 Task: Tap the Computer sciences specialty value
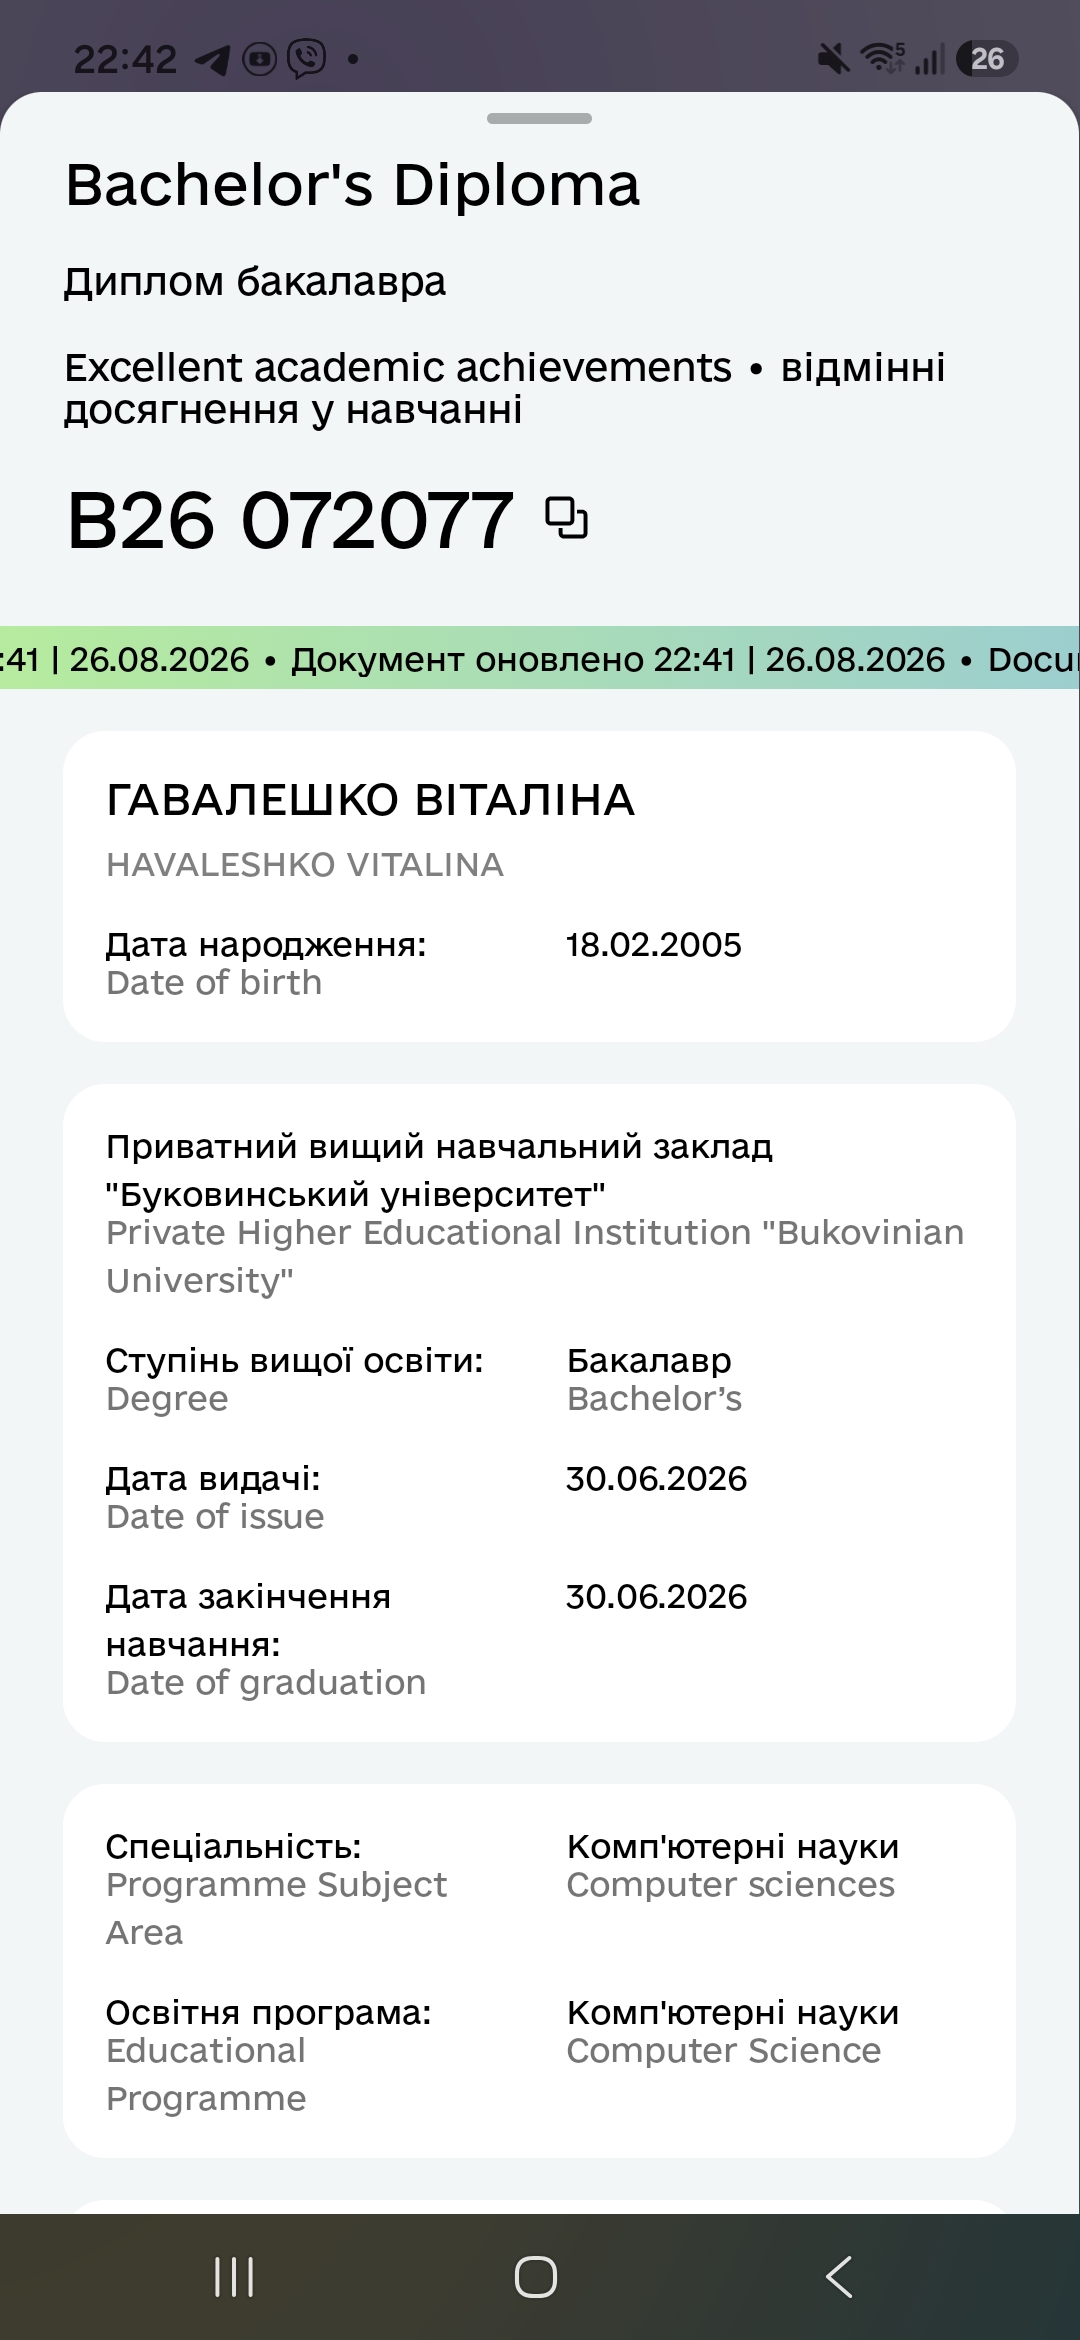coord(732,1865)
